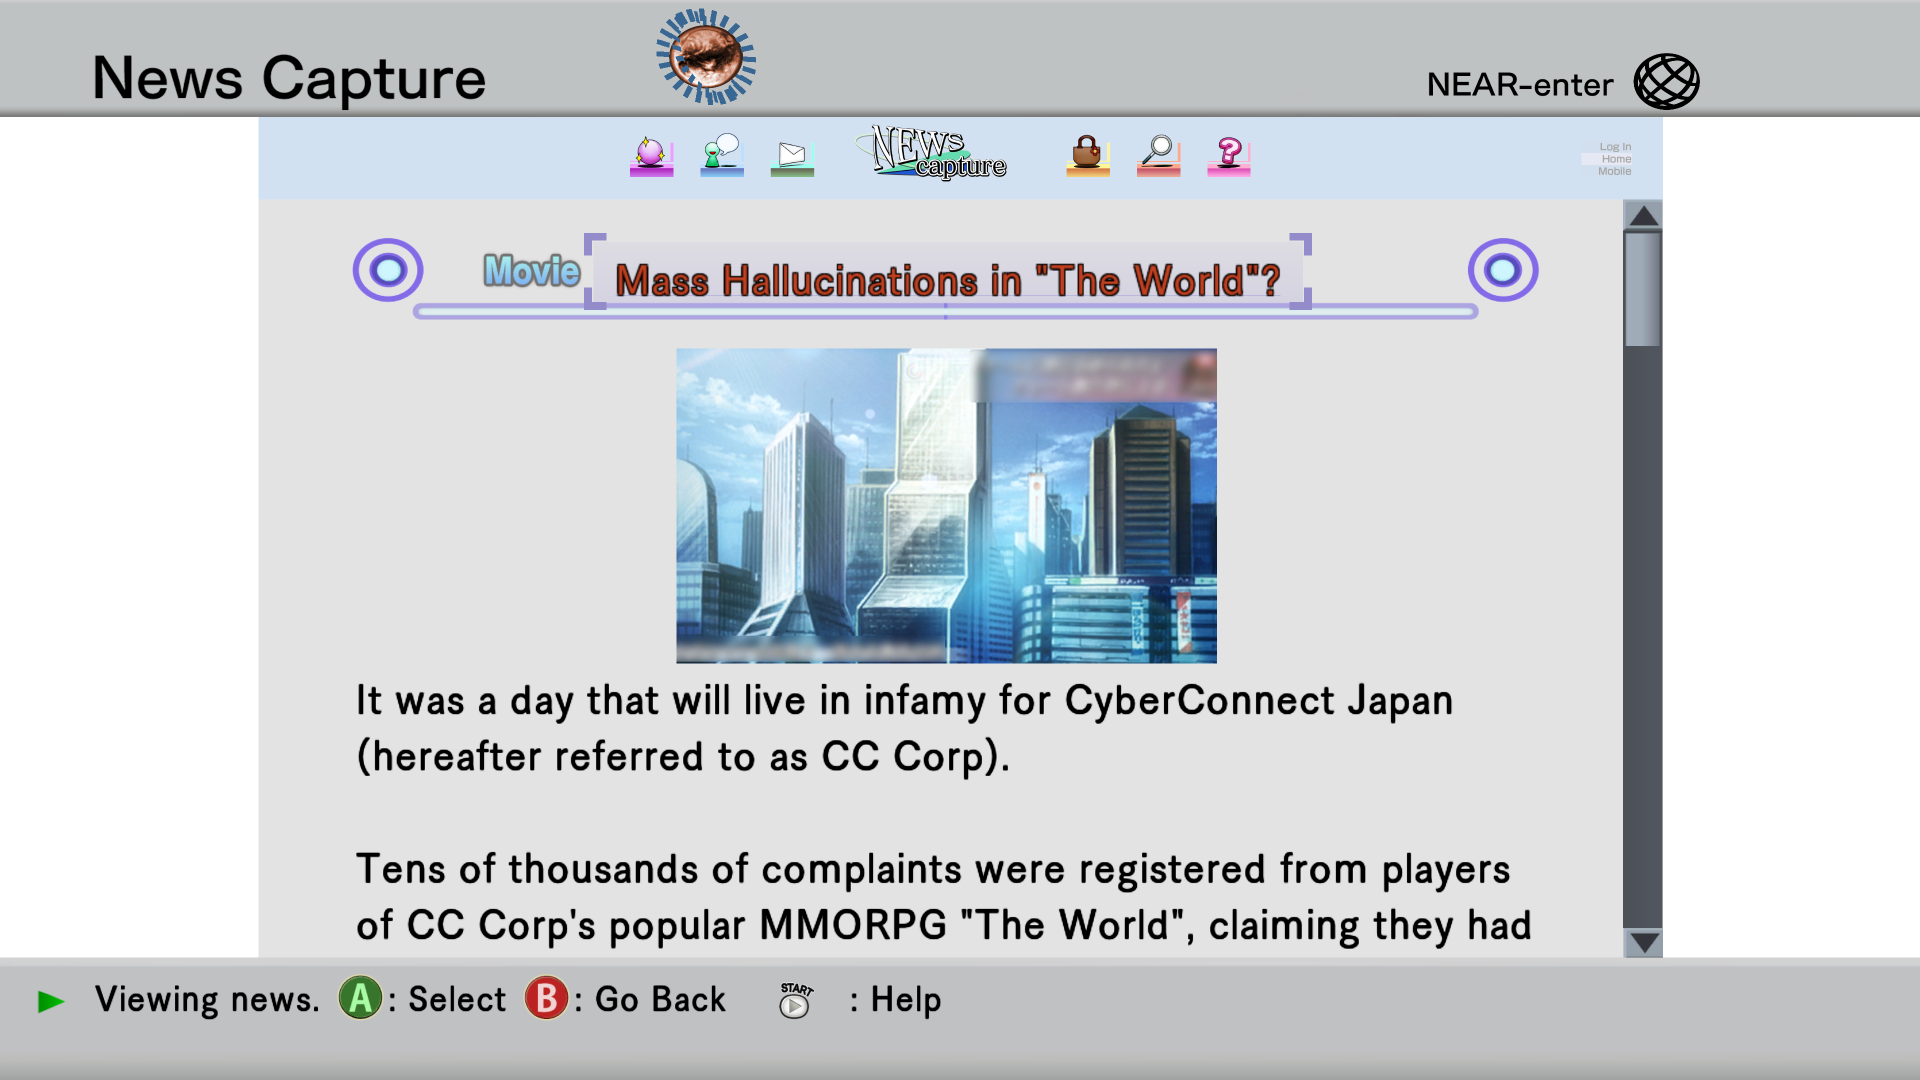
Task: Click the left purple circle button
Action: [x=388, y=270]
